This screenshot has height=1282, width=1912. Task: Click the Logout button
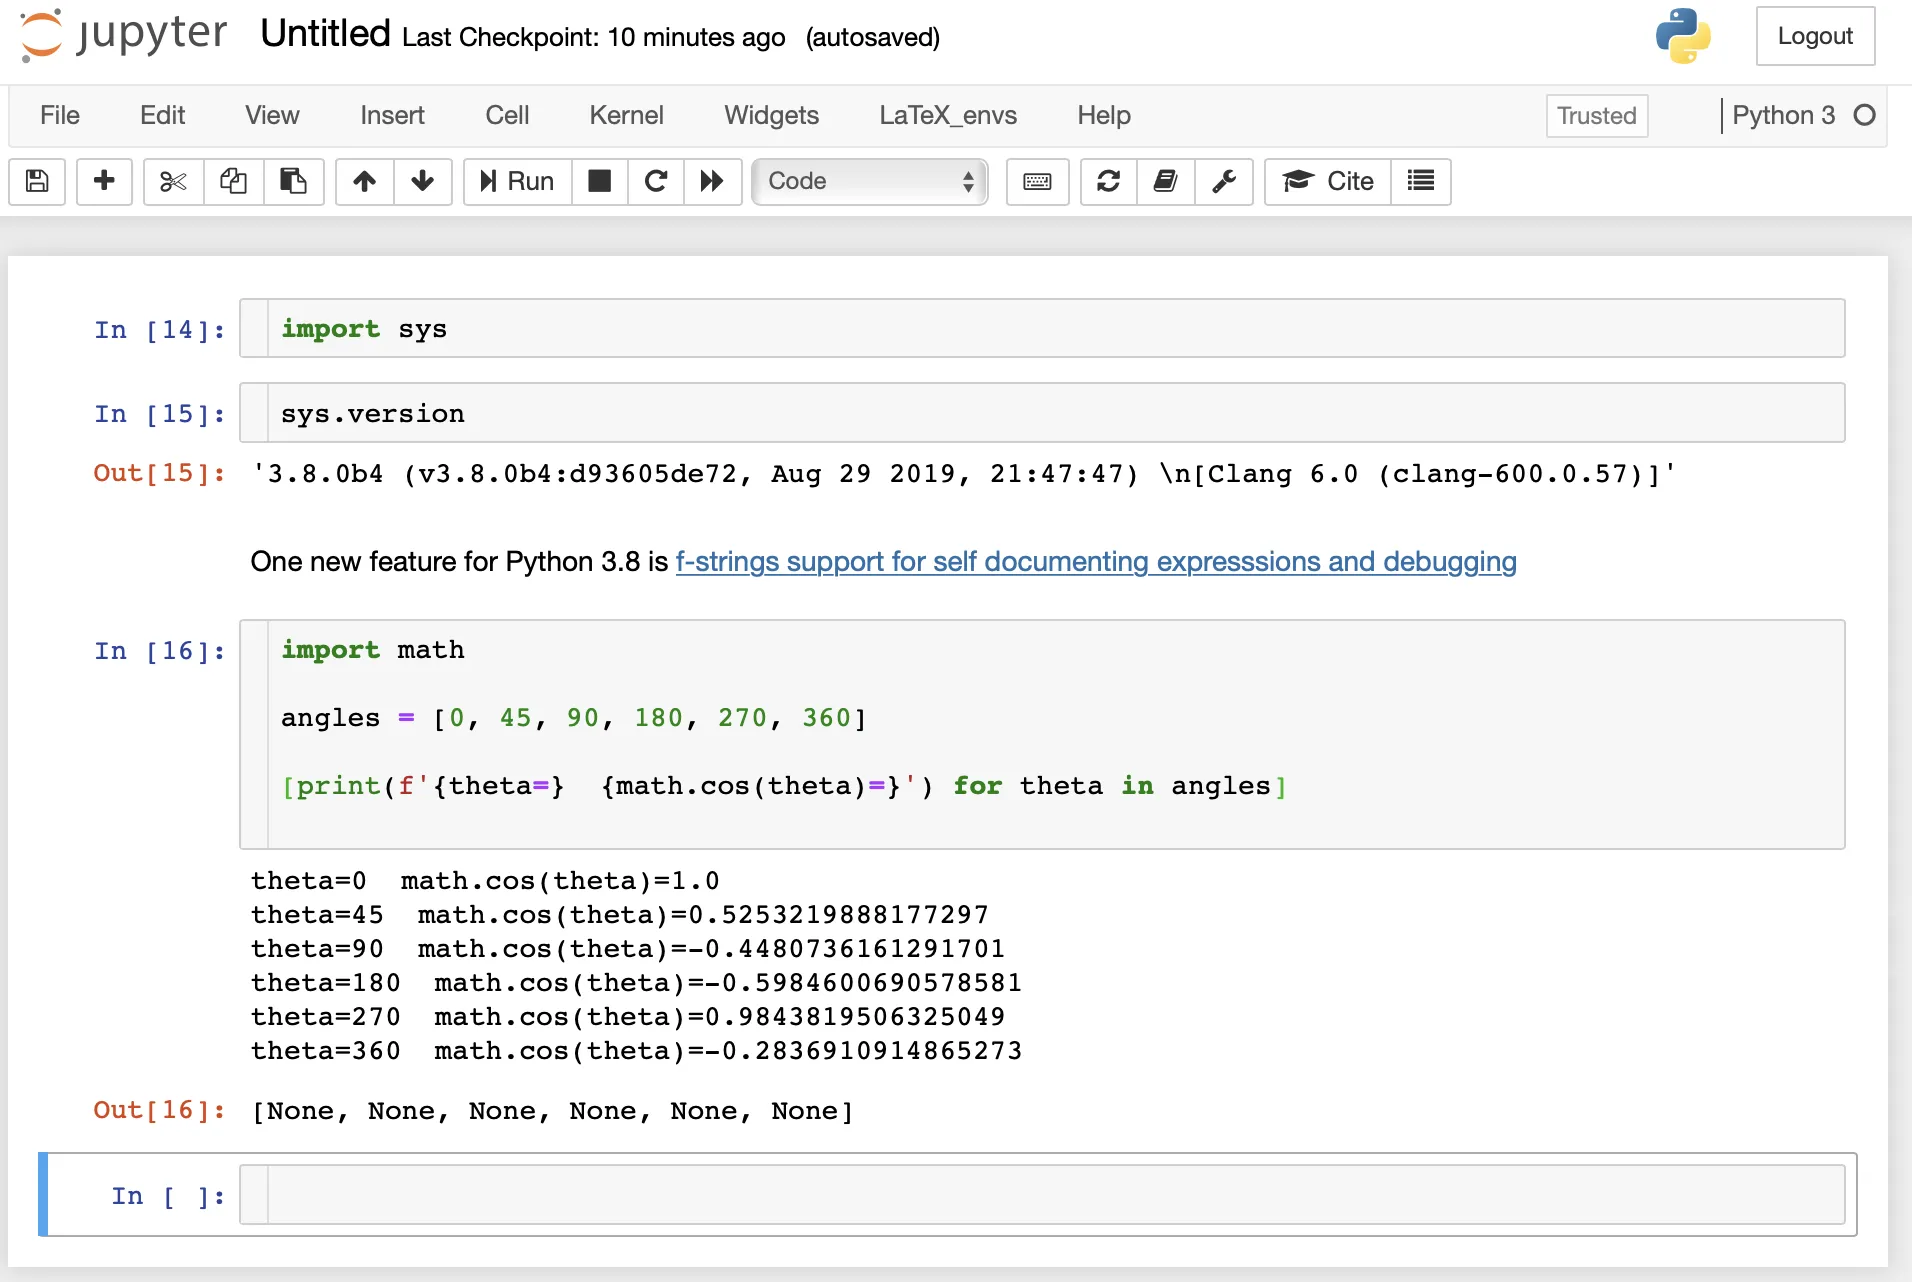[1814, 37]
